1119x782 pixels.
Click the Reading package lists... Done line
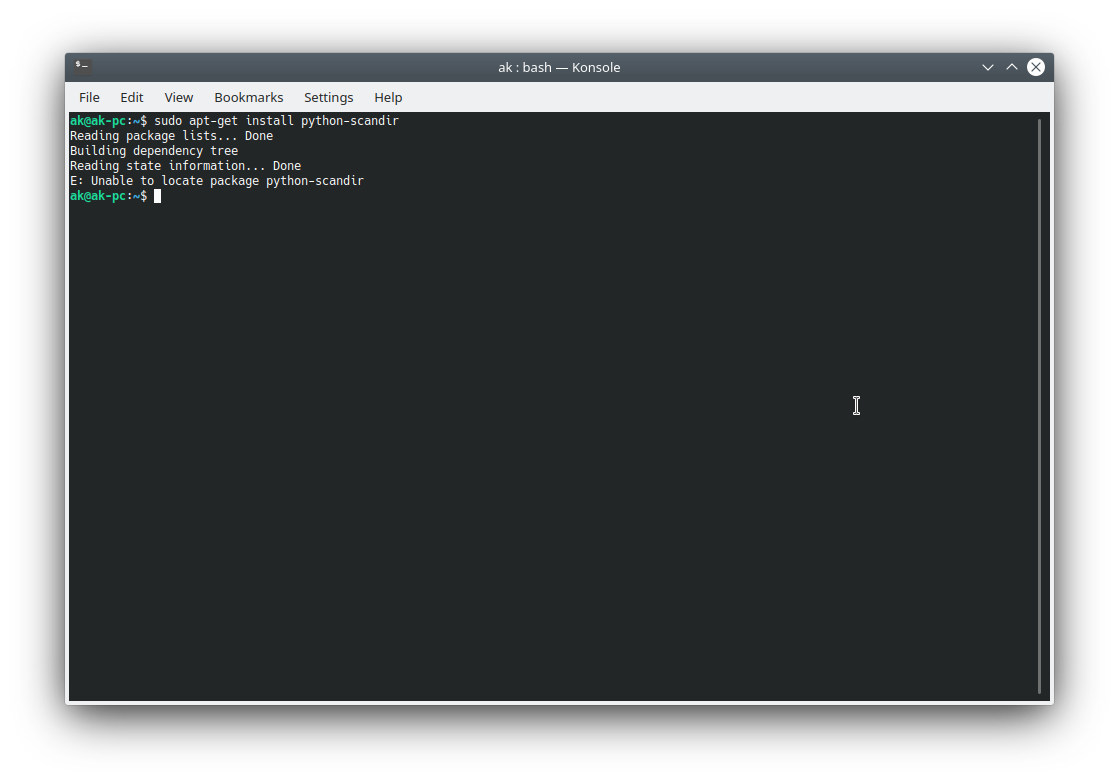[170, 135]
